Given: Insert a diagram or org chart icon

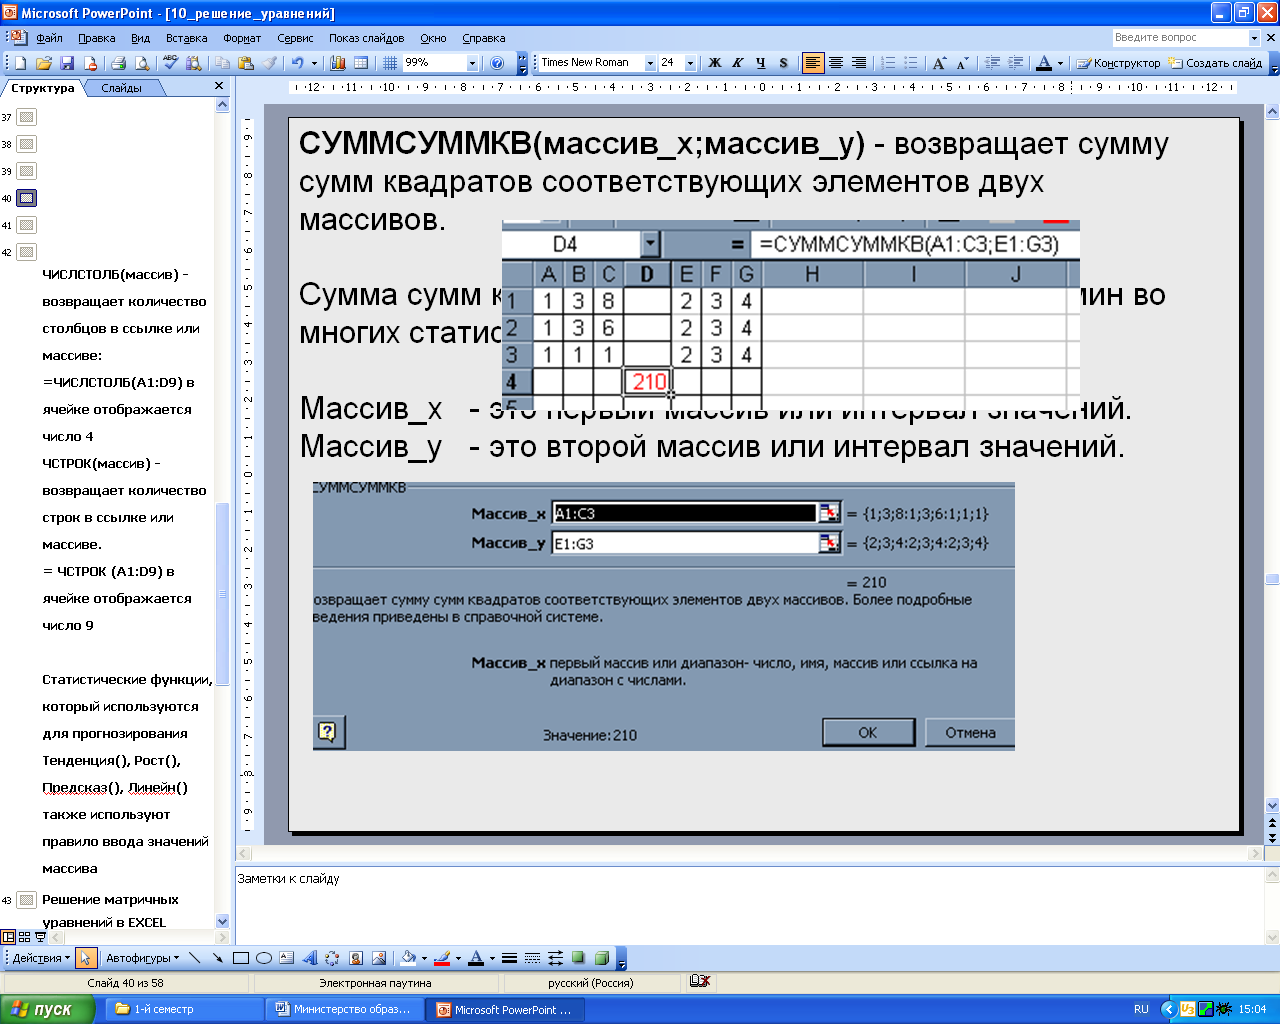Looking at the screenshot, I should pos(333,958).
